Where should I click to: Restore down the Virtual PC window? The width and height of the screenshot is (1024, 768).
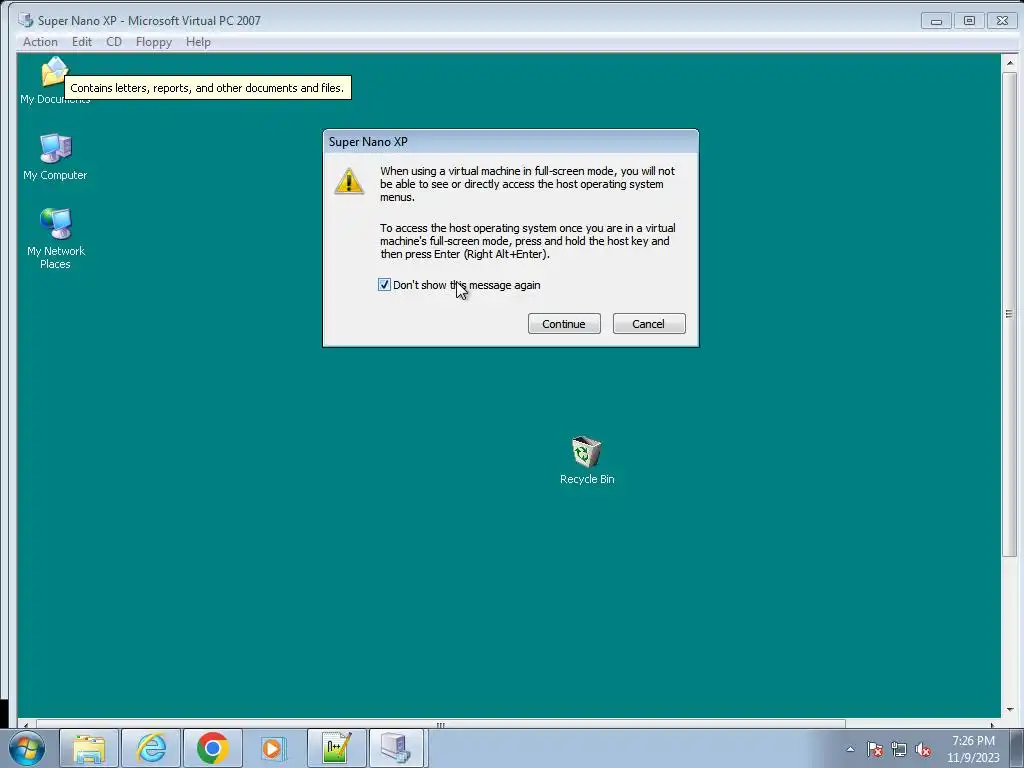tap(969, 21)
